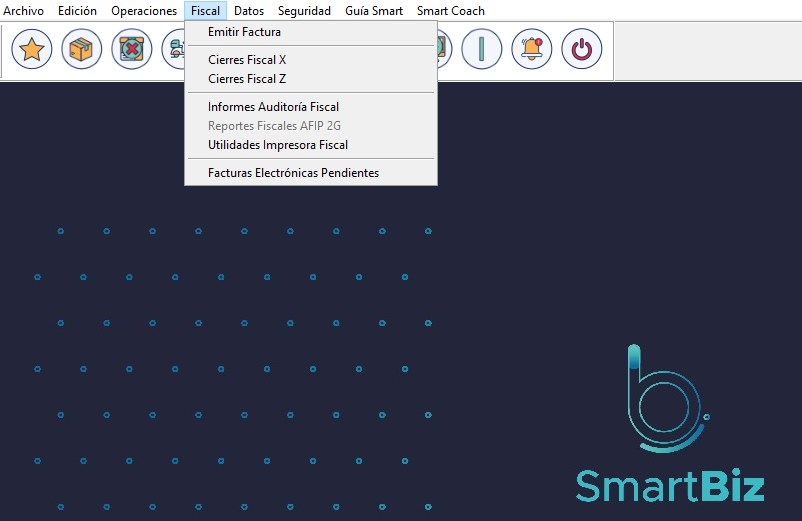Viewport: 802px width, 521px height.
Task: Open Informes Auditoría Fiscal
Action: (273, 107)
